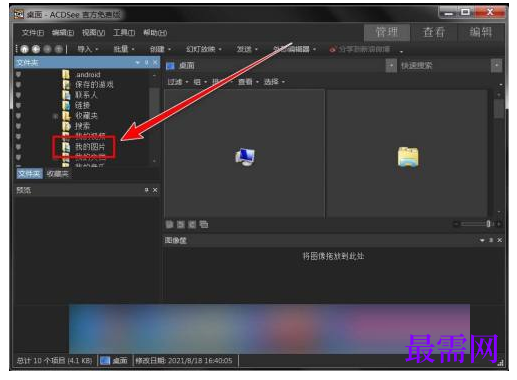Open the 导入 dropdown
Image resolution: width=517 pixels, height=380 pixels.
(x=88, y=49)
